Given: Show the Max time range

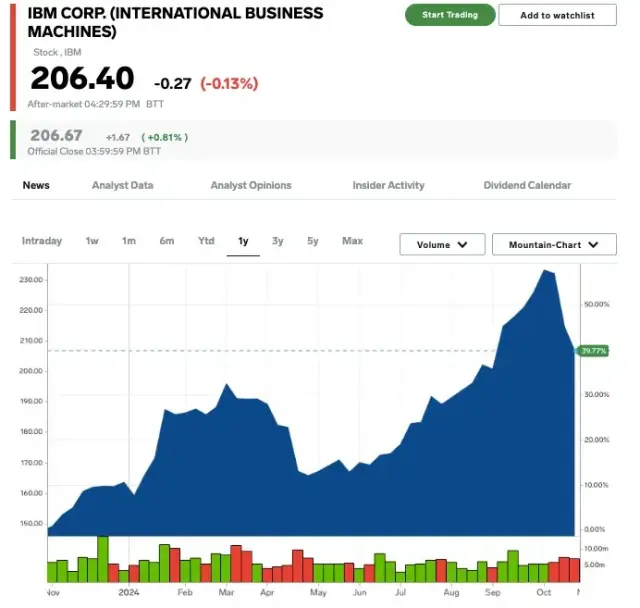Looking at the screenshot, I should click(x=352, y=241).
